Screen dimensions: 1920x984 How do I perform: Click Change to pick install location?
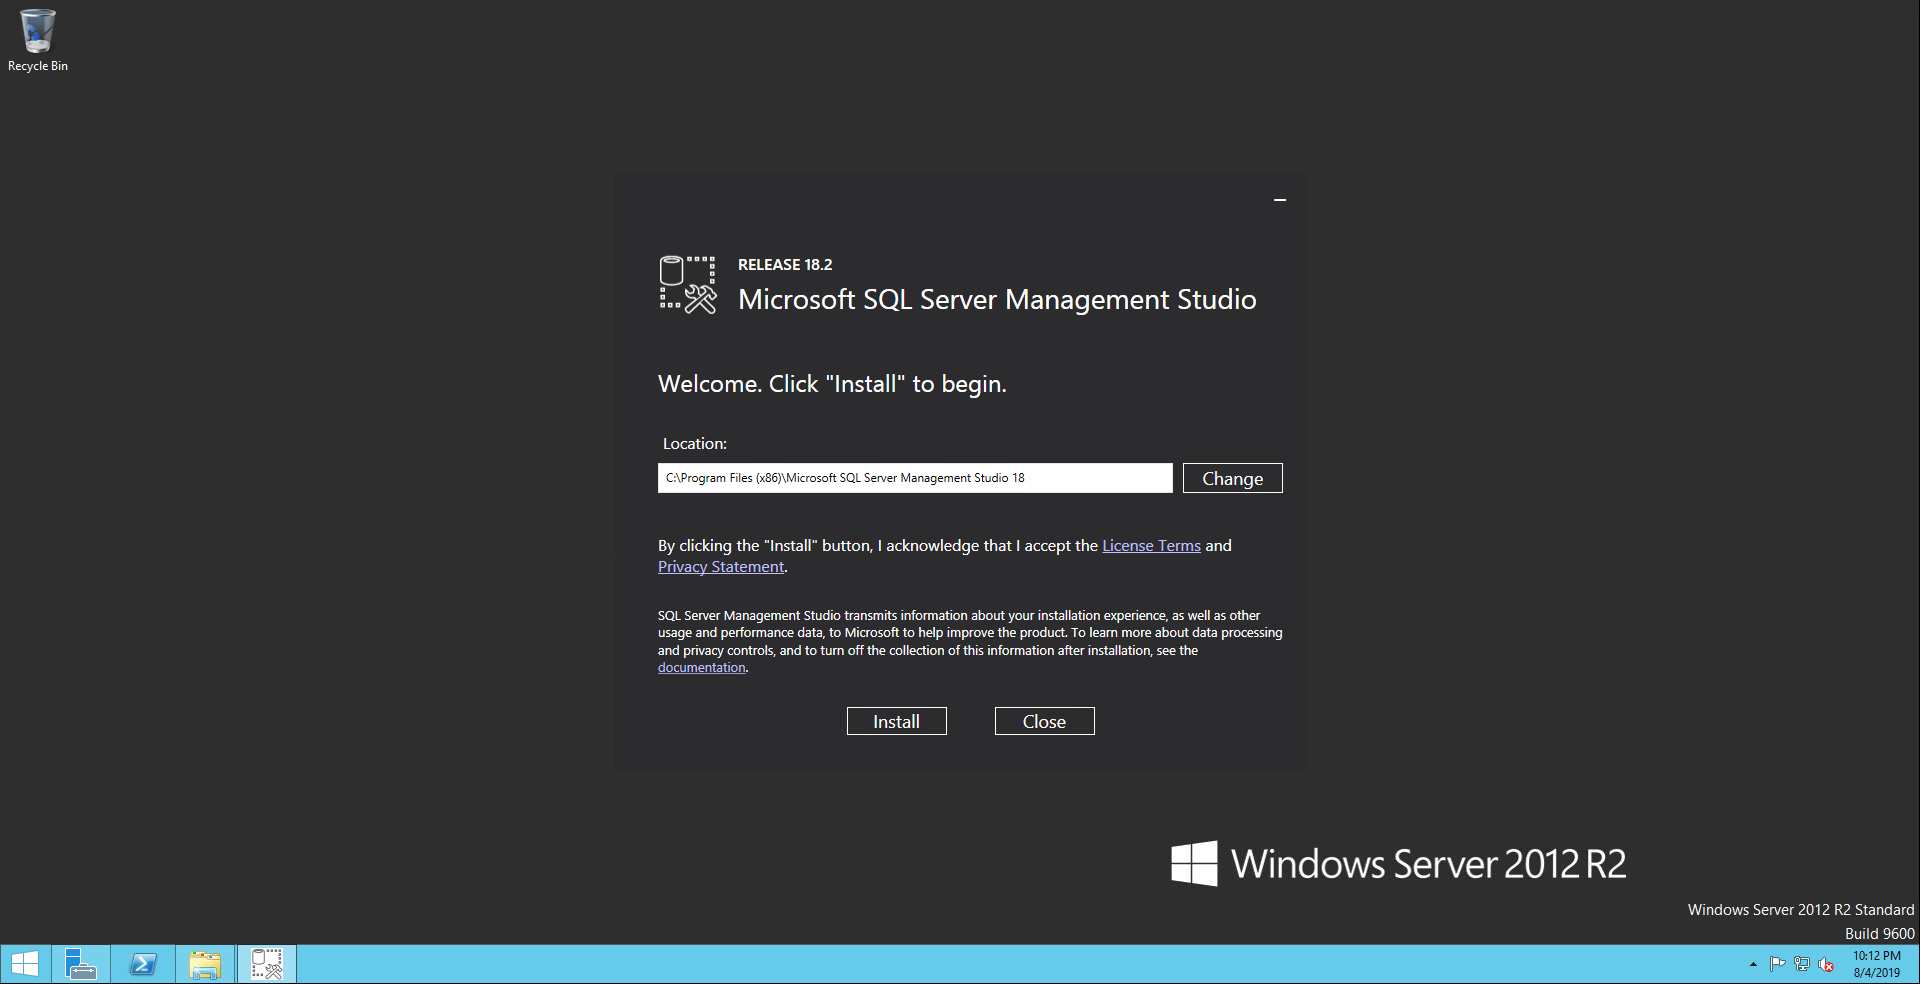pyautogui.click(x=1232, y=478)
